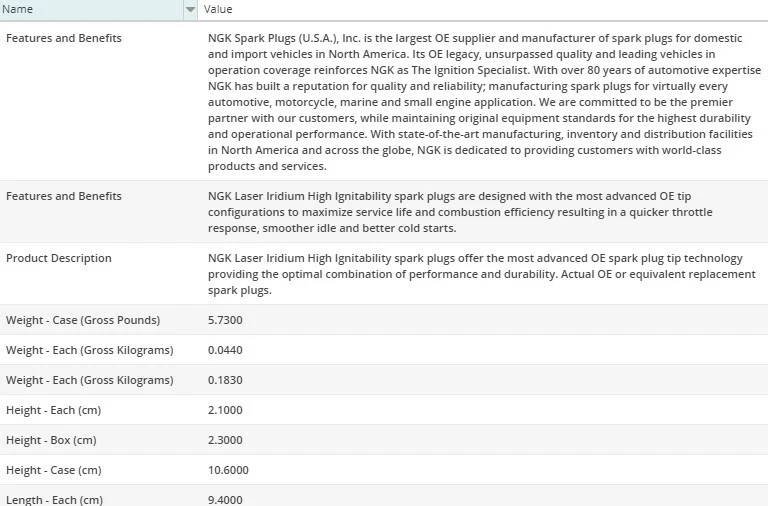This screenshot has width=768, height=506.
Task: Select the Weight - Each row with 0.0440
Action: (384, 350)
